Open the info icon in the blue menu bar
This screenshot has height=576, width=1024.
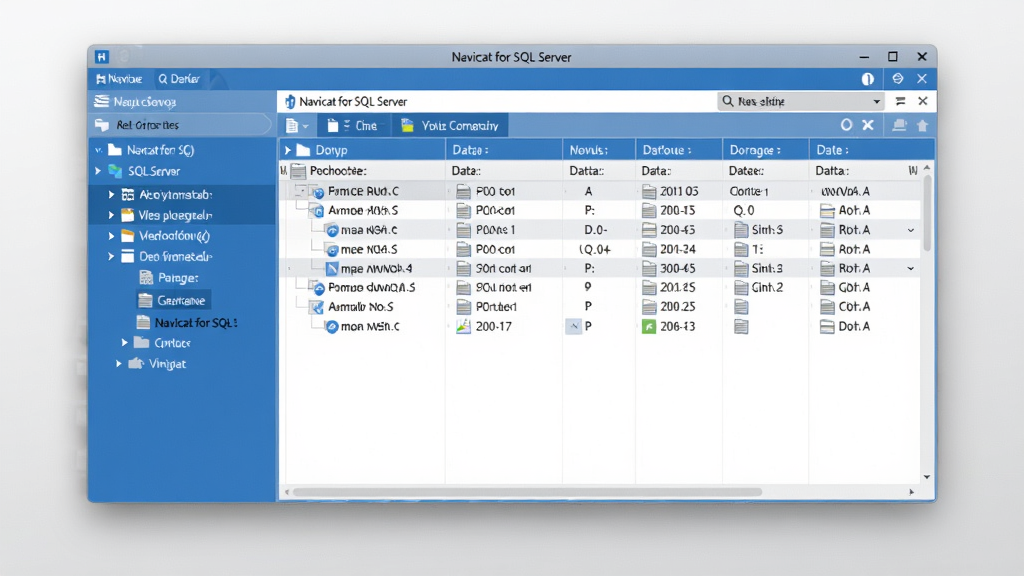[x=868, y=79]
